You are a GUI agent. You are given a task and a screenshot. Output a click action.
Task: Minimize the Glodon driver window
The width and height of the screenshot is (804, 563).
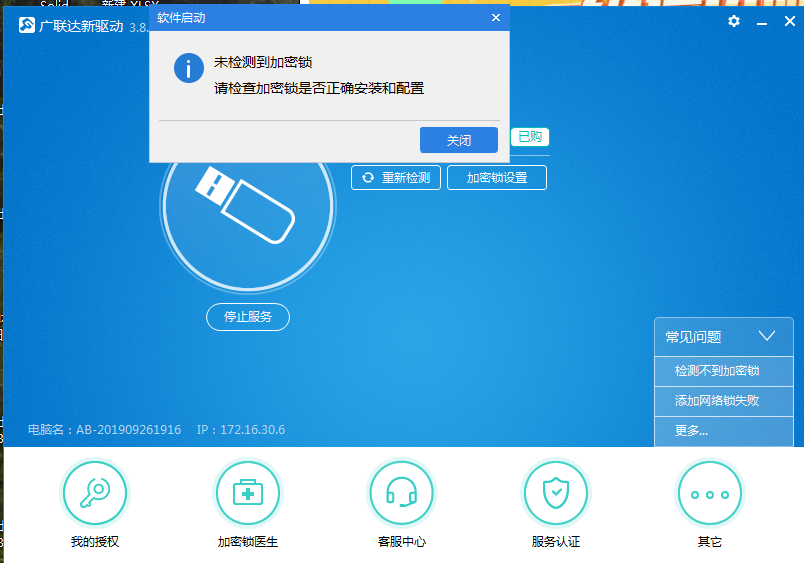click(762, 22)
